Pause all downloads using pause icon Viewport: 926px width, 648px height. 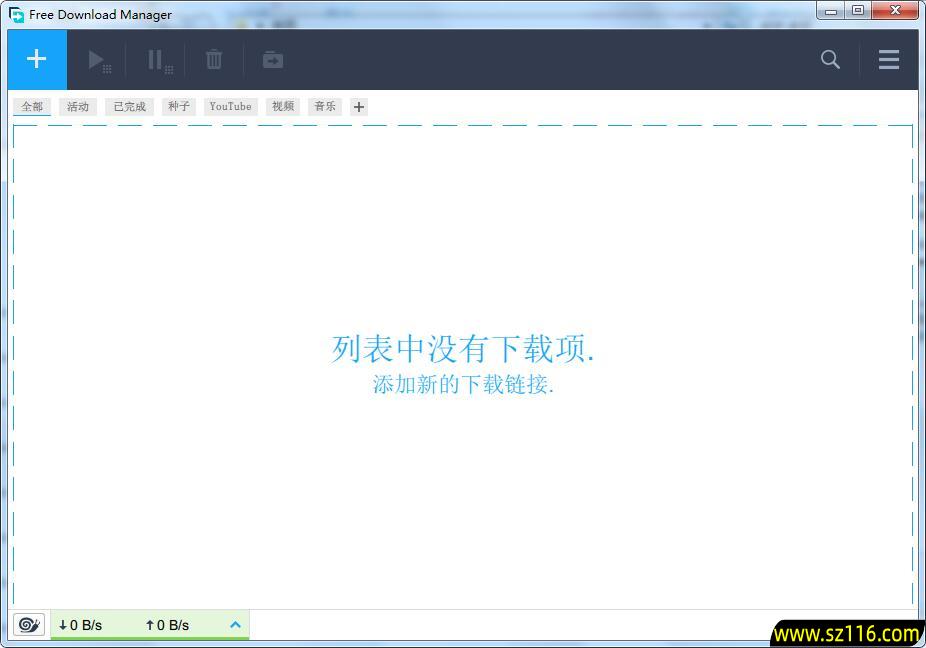(x=157, y=60)
